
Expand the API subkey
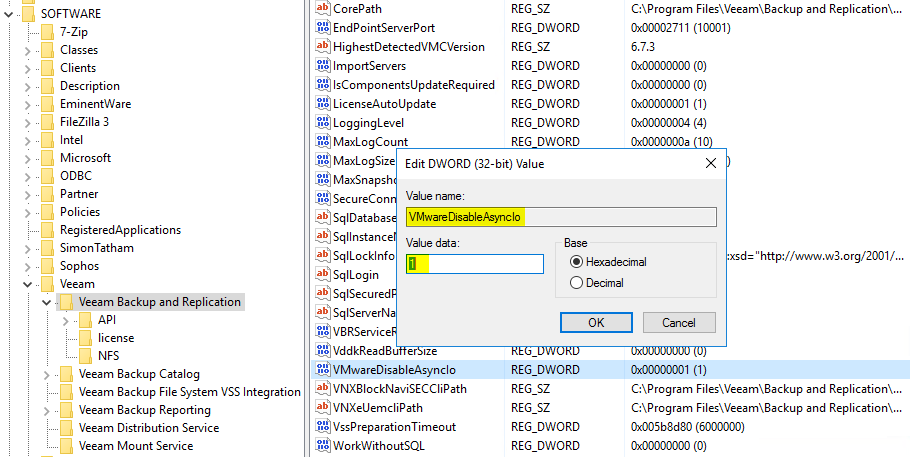tap(66, 321)
